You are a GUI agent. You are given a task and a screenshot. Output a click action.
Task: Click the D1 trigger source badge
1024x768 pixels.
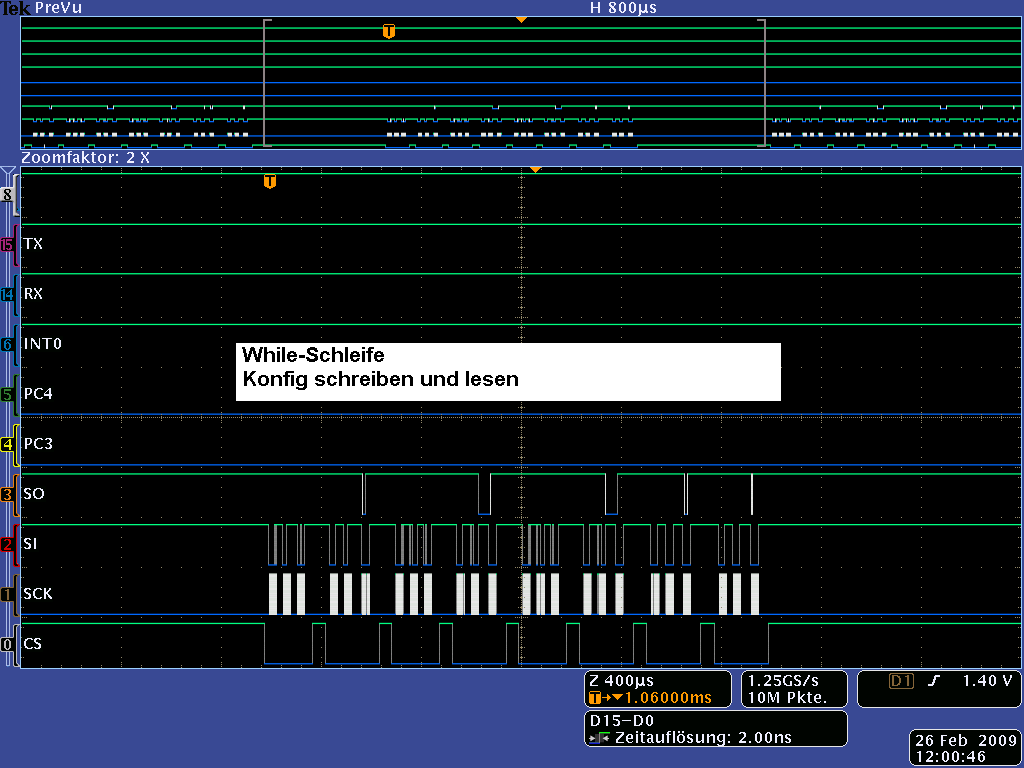[901, 682]
